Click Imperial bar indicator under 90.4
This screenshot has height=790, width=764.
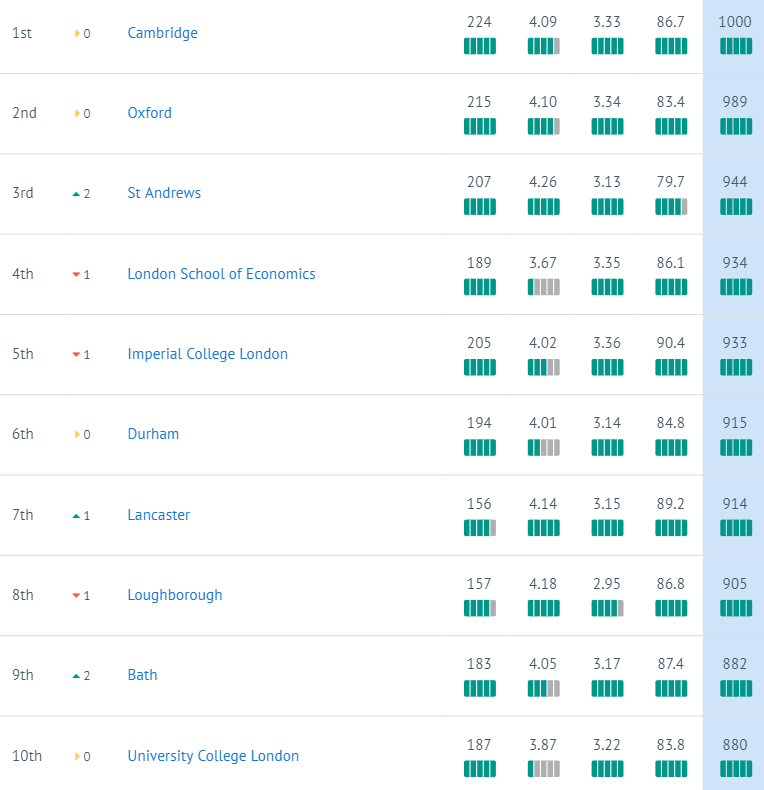(x=671, y=367)
